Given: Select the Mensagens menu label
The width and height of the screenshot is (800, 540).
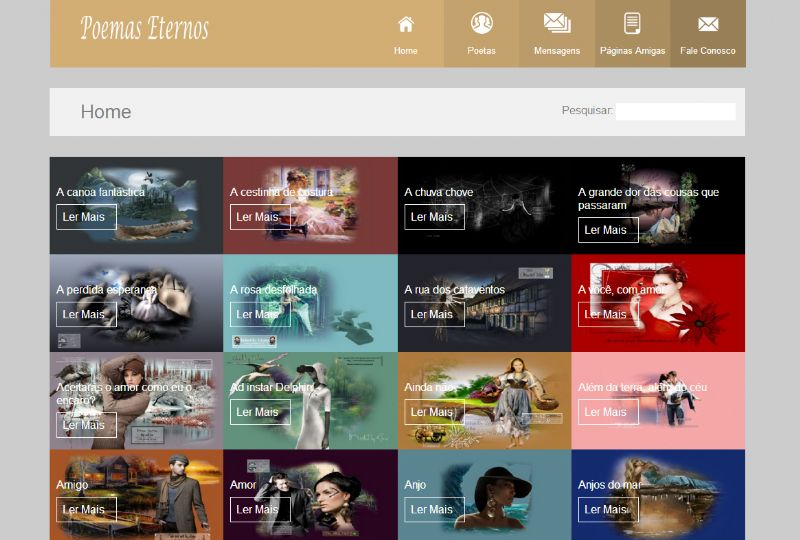Looking at the screenshot, I should [557, 51].
